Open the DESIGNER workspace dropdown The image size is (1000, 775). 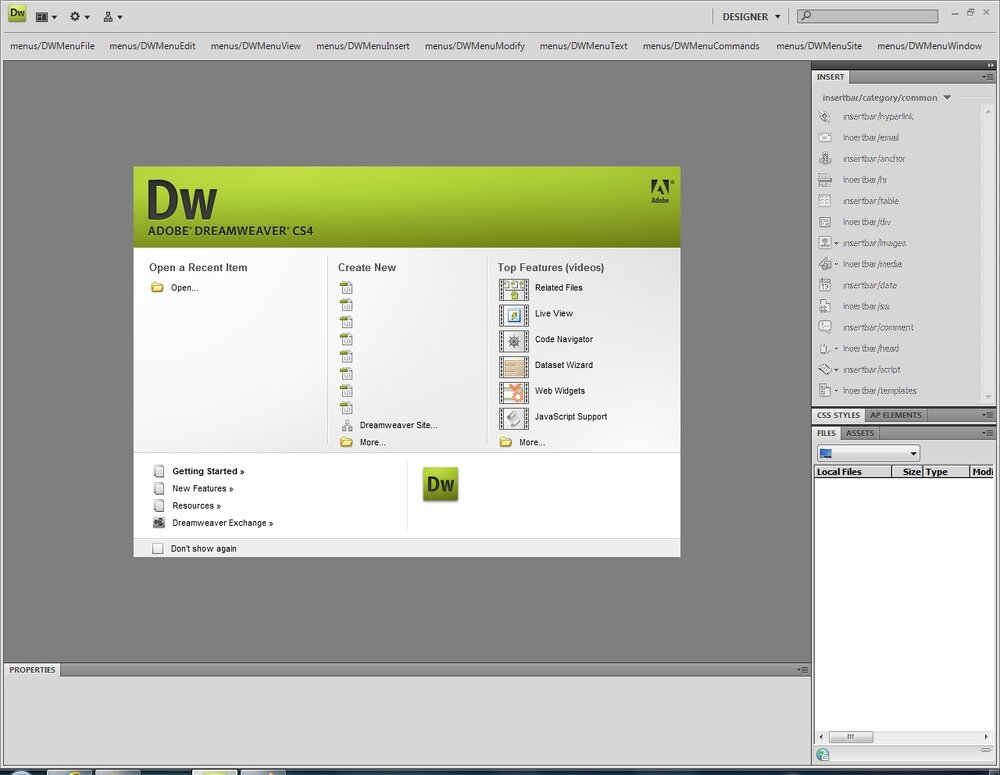[x=751, y=17]
